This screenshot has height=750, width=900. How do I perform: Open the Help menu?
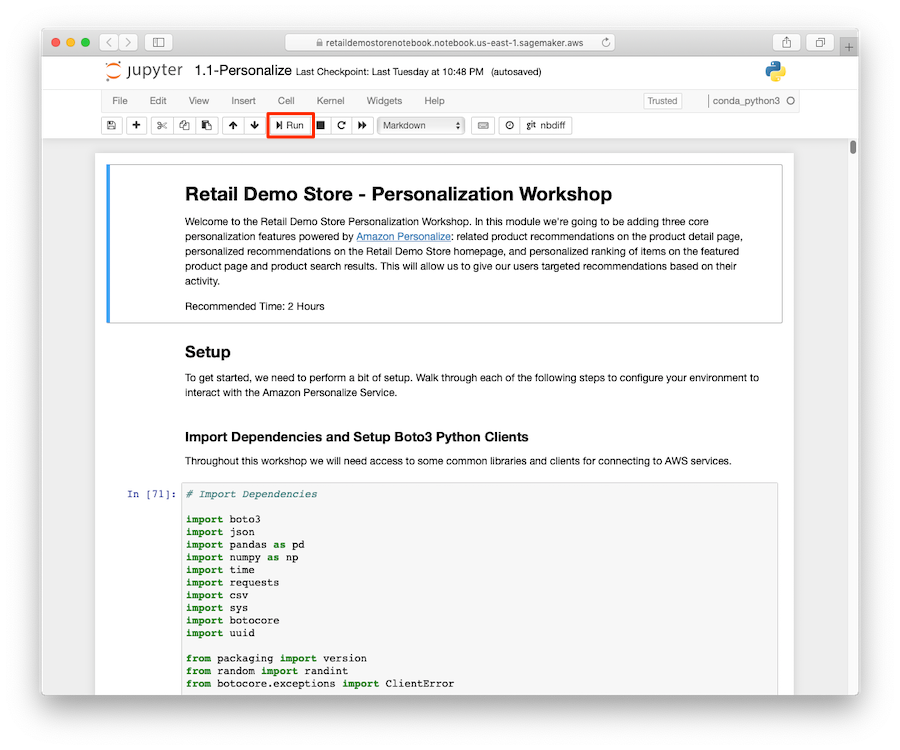click(x=435, y=100)
